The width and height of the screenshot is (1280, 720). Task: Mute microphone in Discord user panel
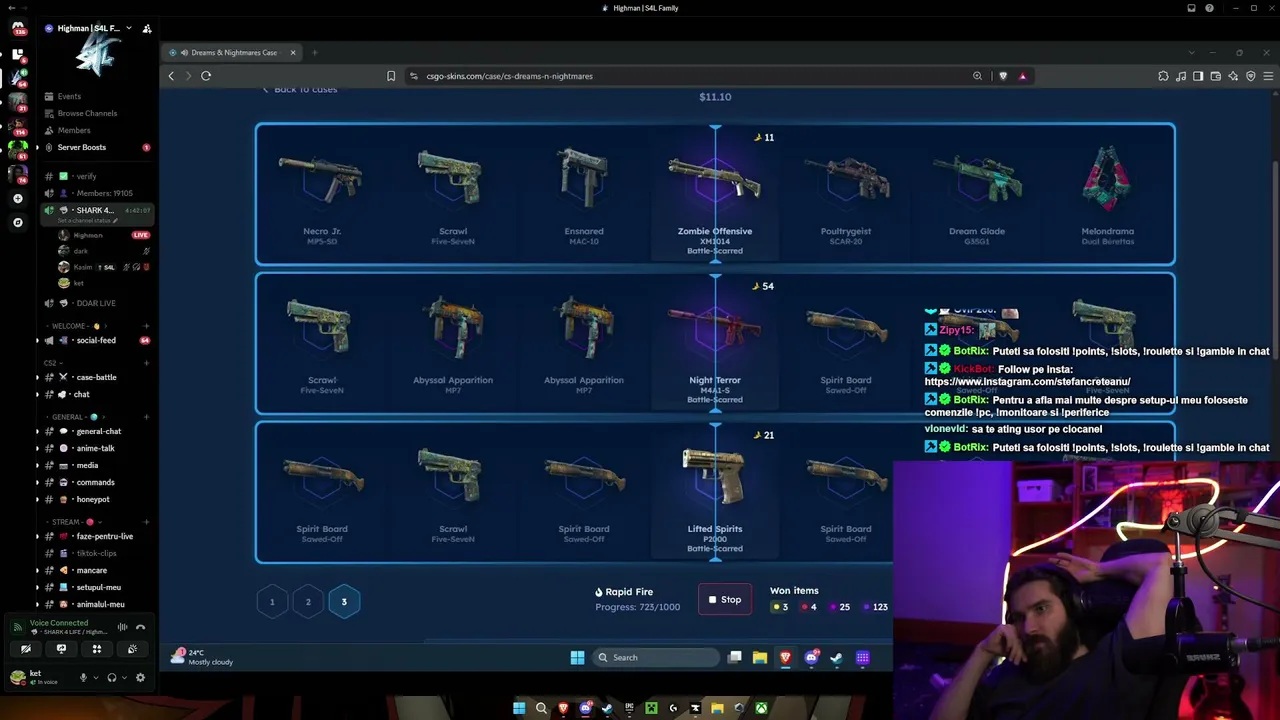[x=83, y=677]
